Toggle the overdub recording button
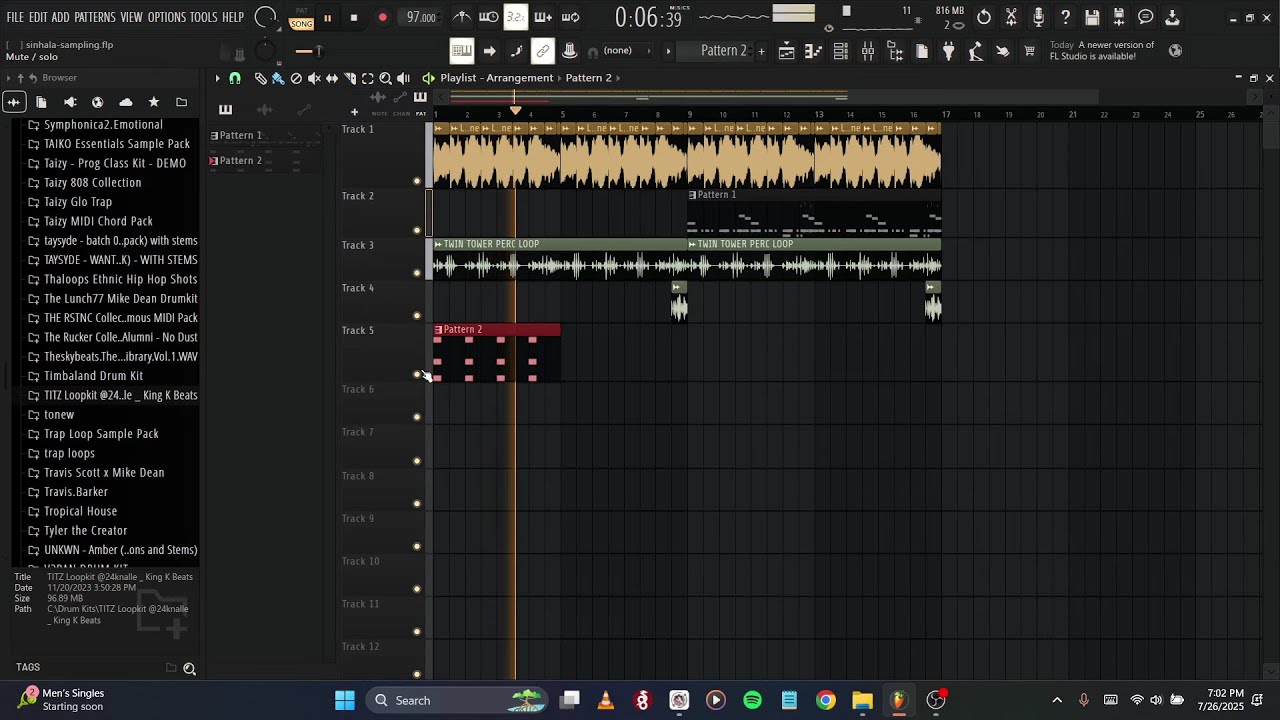The width and height of the screenshot is (1280, 720). tap(543, 17)
